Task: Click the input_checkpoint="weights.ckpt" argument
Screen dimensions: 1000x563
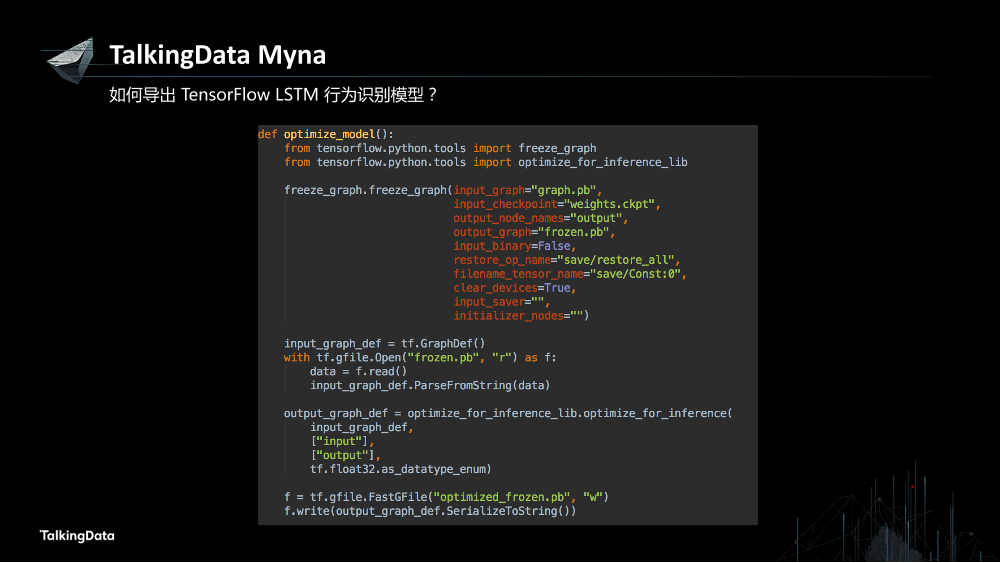Action: [557, 204]
